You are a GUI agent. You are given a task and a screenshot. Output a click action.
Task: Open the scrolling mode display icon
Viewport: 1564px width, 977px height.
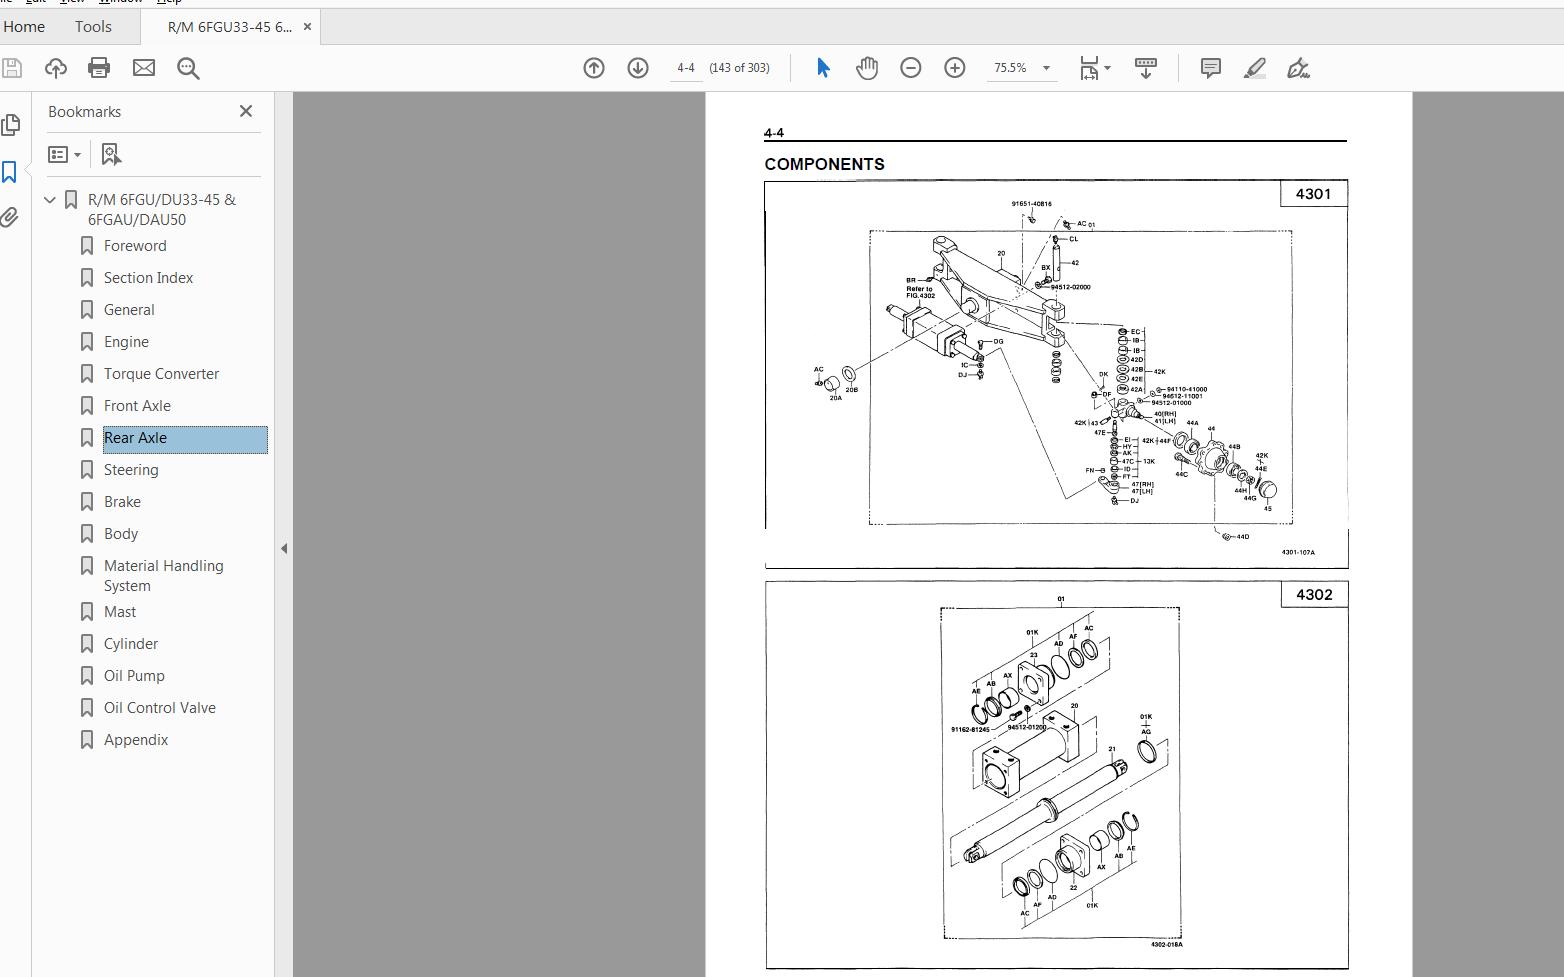point(1145,68)
